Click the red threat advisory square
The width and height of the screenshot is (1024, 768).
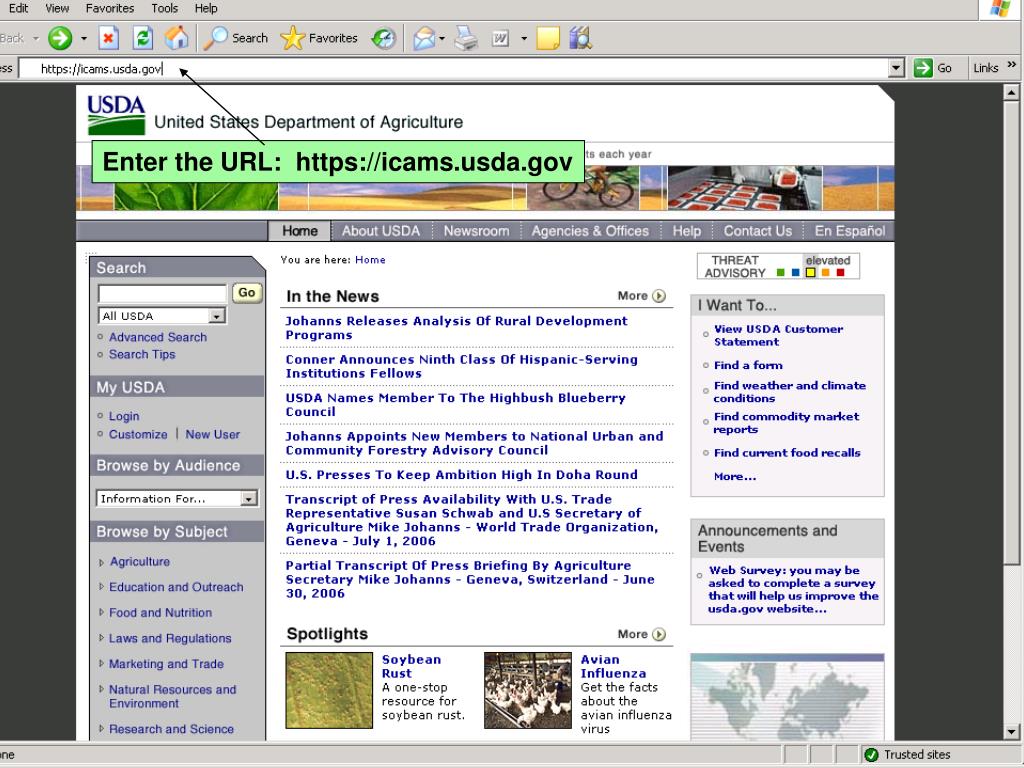pos(840,272)
